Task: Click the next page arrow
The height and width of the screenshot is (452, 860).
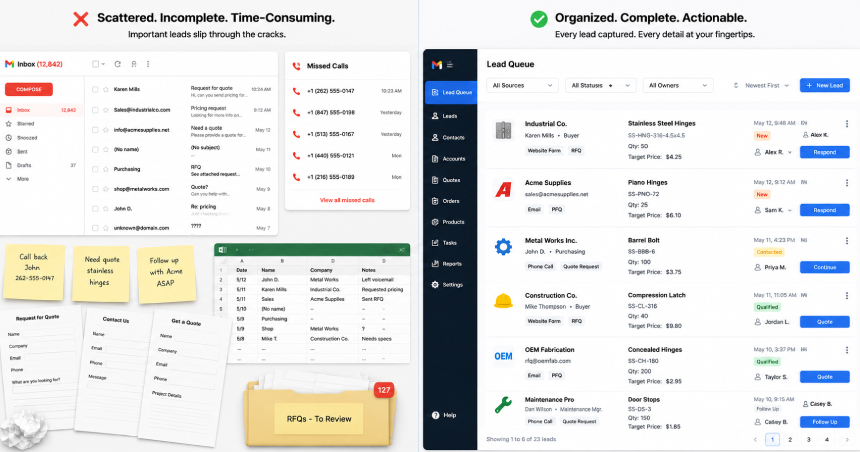Action: (847, 439)
